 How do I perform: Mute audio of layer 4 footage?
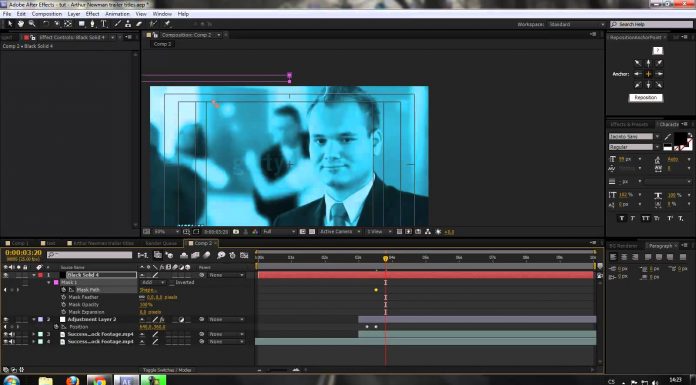coord(11,341)
